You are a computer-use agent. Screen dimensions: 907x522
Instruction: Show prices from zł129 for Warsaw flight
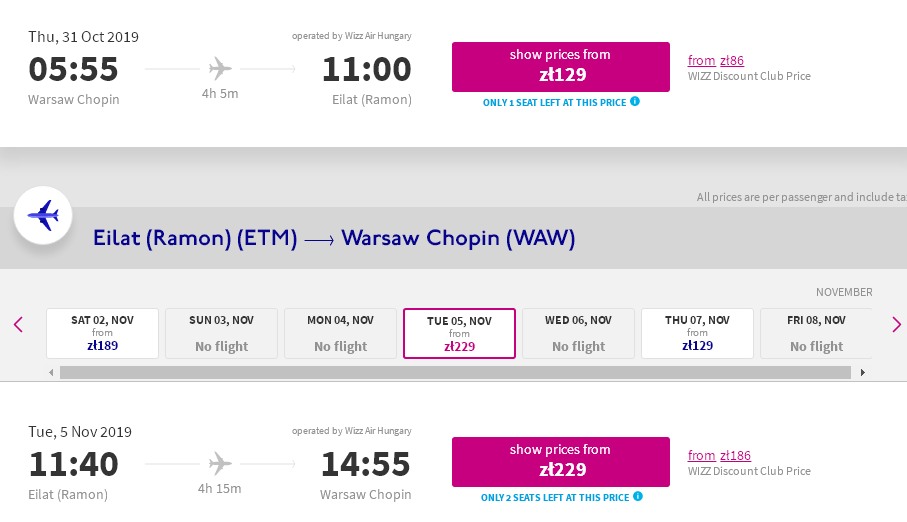561,67
